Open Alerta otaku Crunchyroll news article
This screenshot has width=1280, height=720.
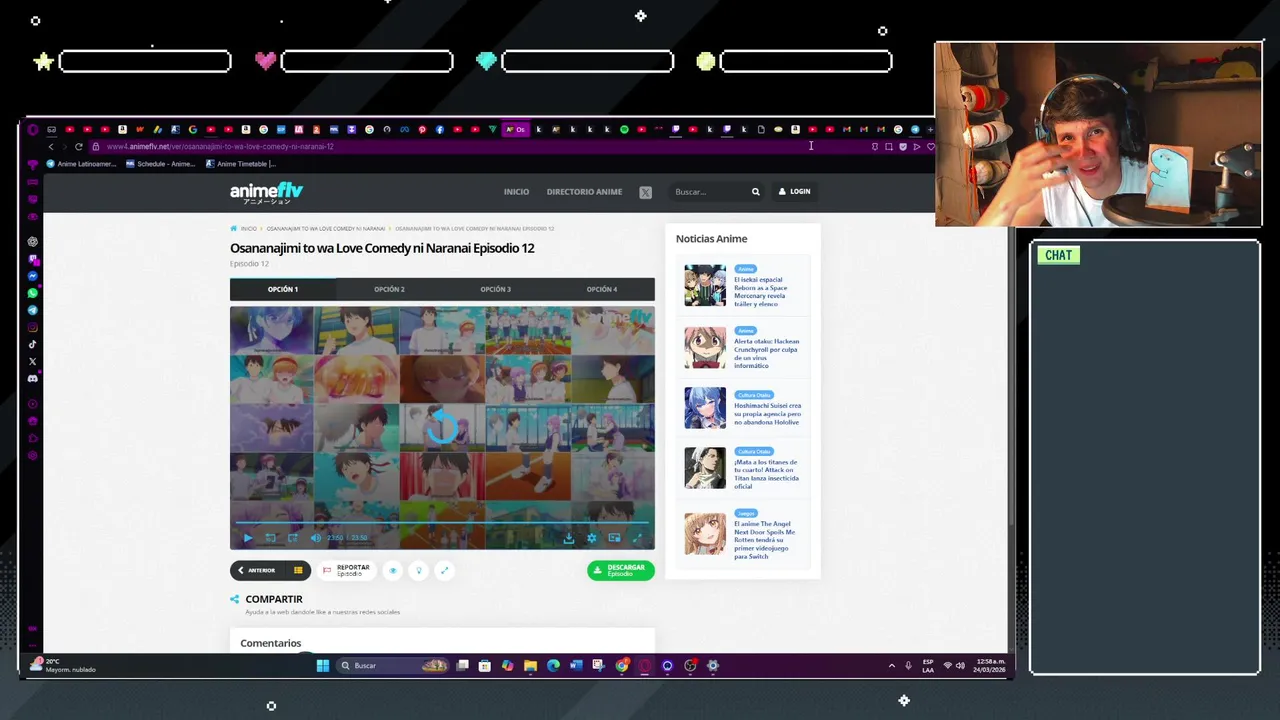point(767,353)
